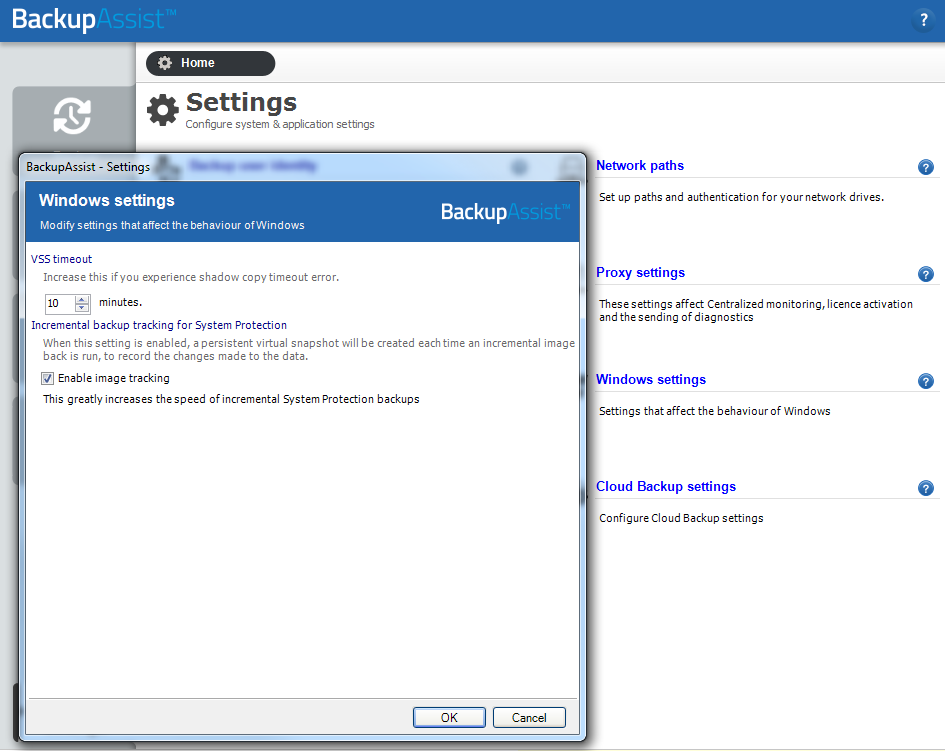The width and height of the screenshot is (945, 751).
Task: Open the Cloud Backup settings link
Action: tap(666, 487)
